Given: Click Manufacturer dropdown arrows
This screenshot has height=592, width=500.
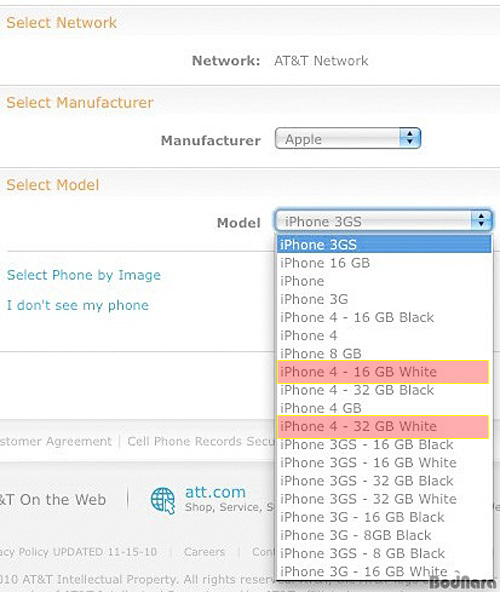Looking at the screenshot, I should [x=410, y=138].
